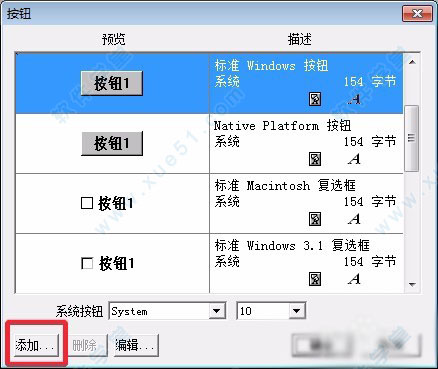Click the text A icon in 标准 Windows 按钮 row
Screen dimensions: 438x369
click(354, 99)
